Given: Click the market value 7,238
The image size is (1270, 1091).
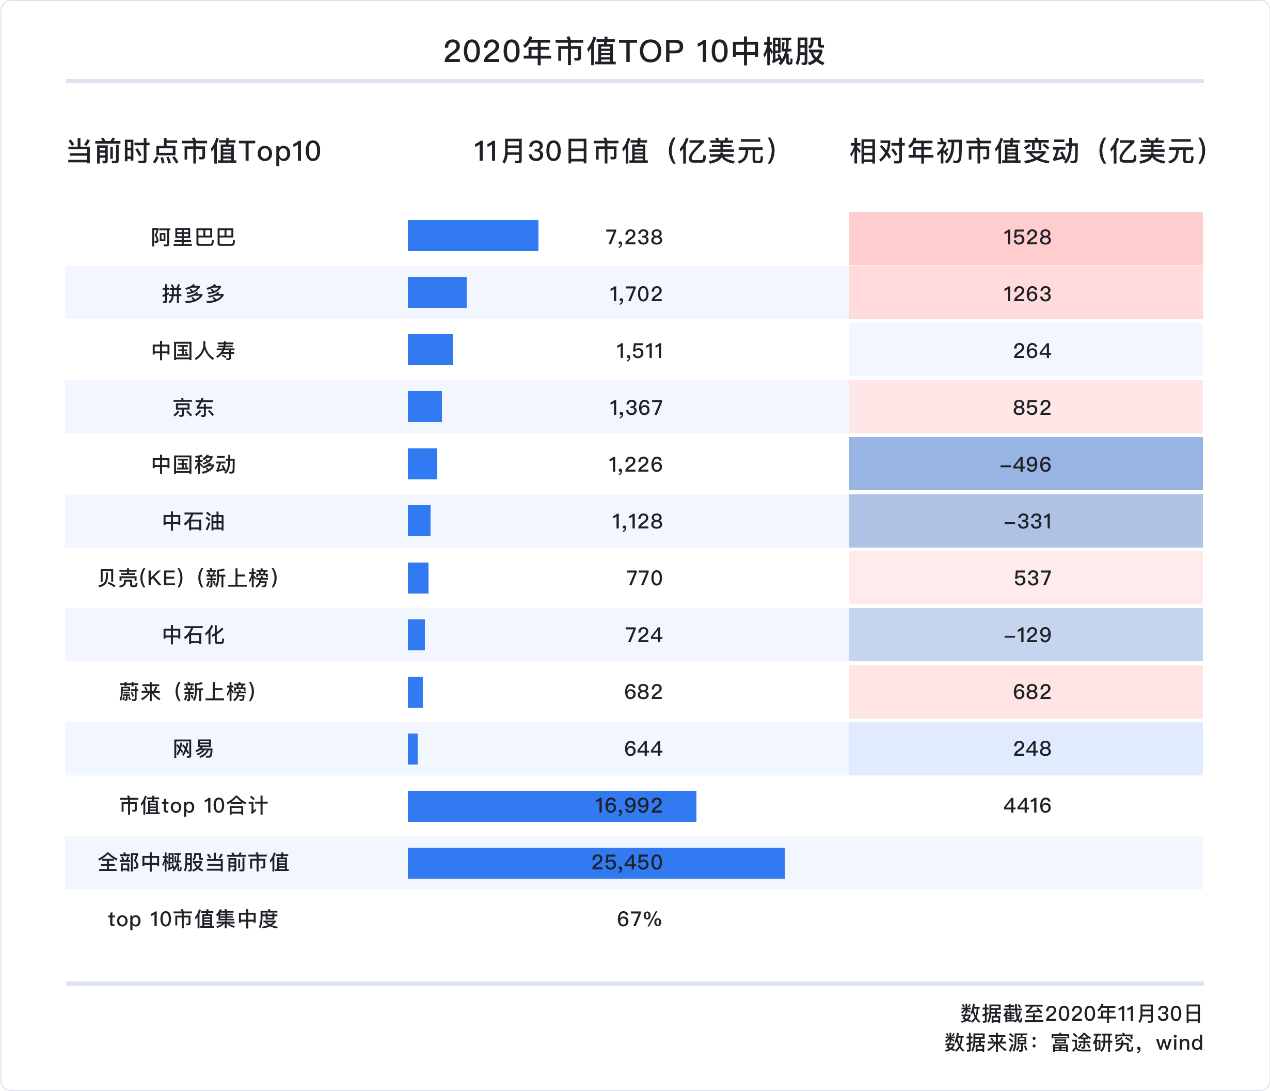Looking at the screenshot, I should tap(634, 237).
